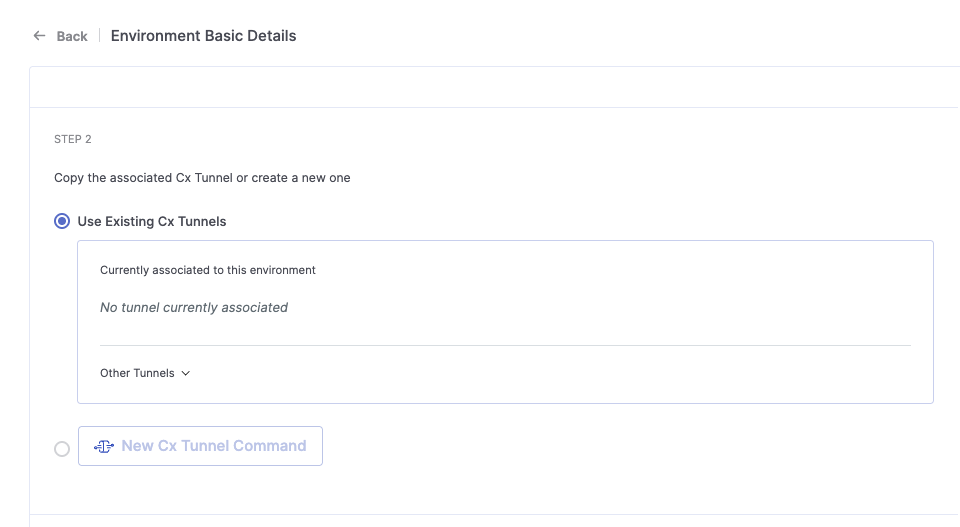Click the back arrow icon
Viewport: 960px width, 527px height.
point(39,36)
